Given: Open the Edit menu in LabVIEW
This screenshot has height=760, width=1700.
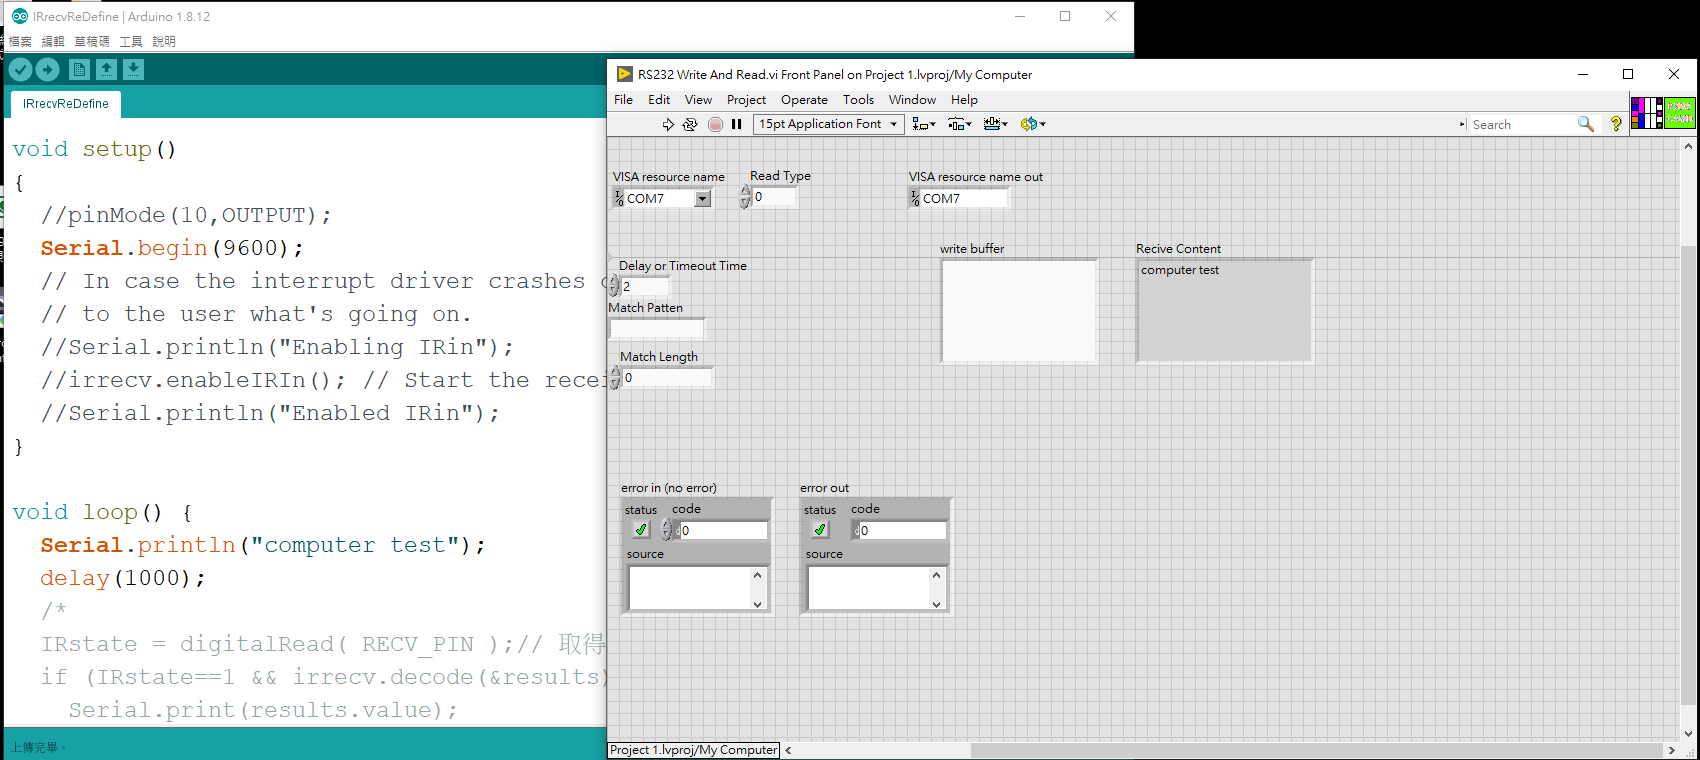Looking at the screenshot, I should [659, 99].
